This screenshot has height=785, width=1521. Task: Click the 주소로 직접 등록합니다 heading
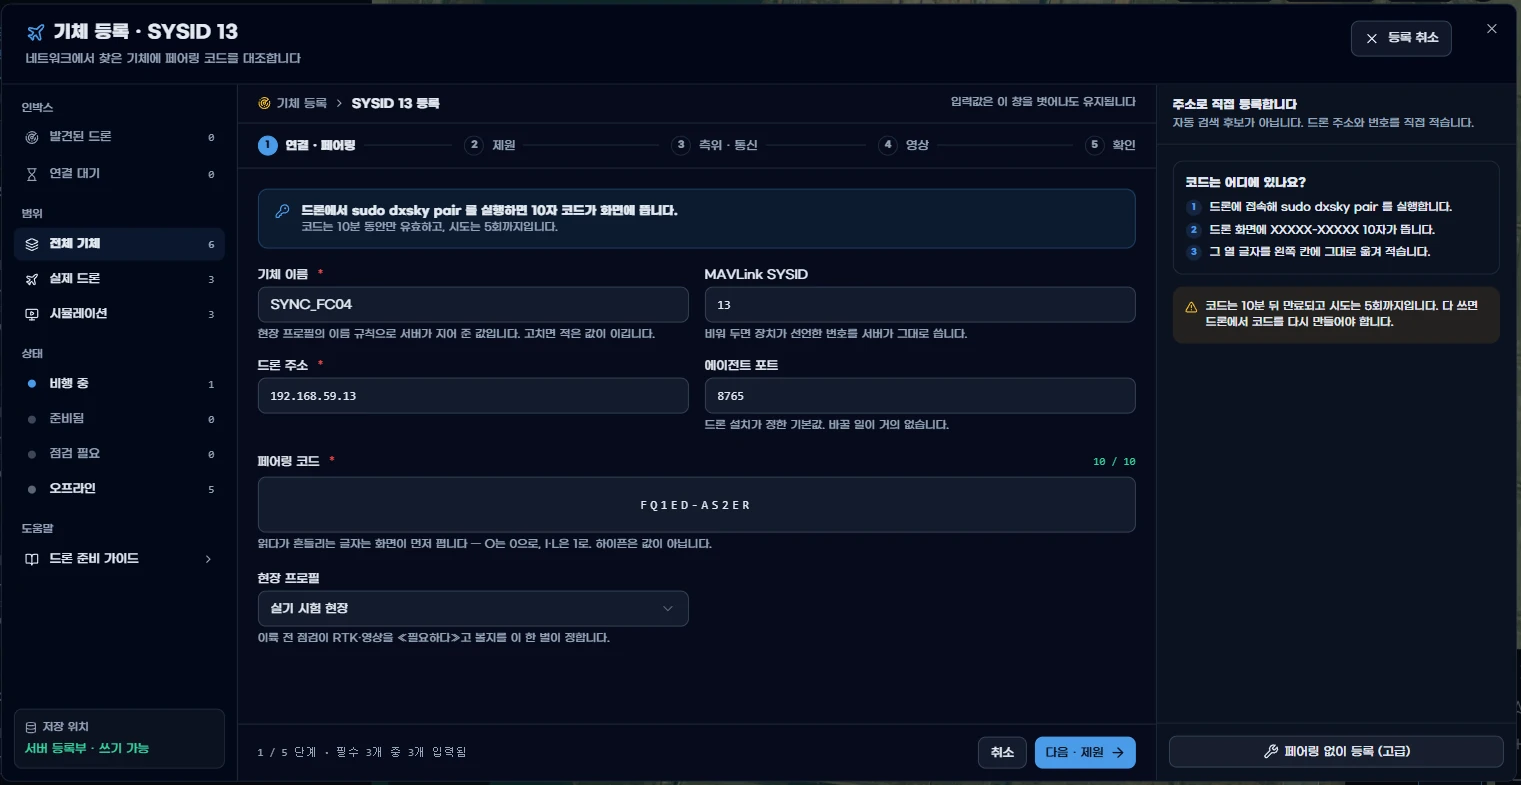(x=1235, y=104)
